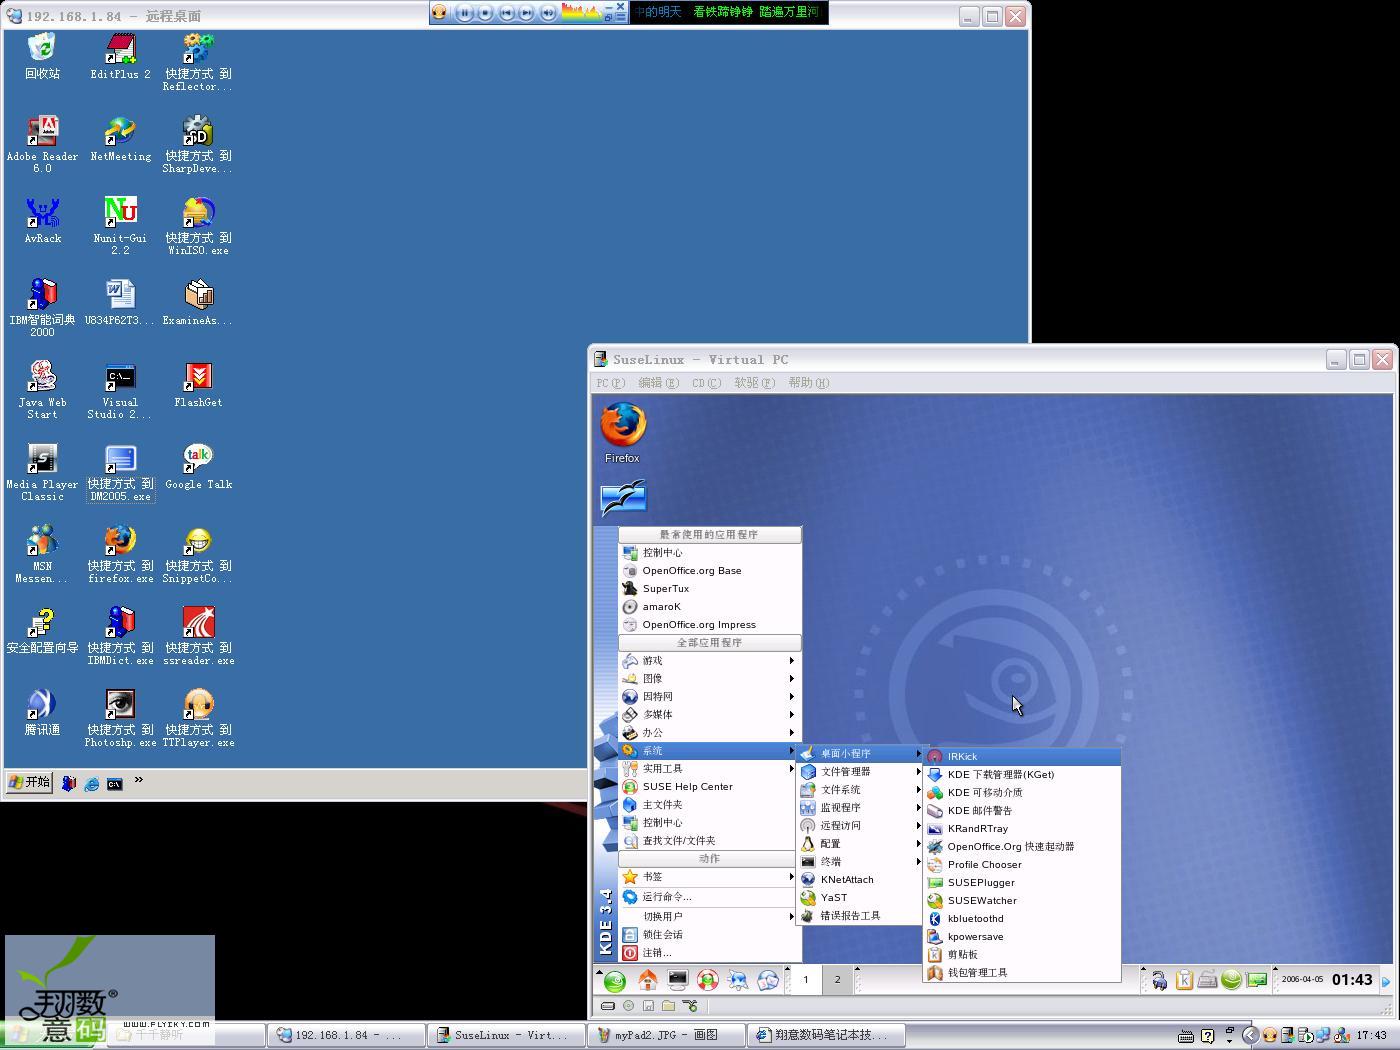Screen dimensions: 1400x1050
Task: Switch to virtual desktop 2 in pager
Action: click(838, 980)
